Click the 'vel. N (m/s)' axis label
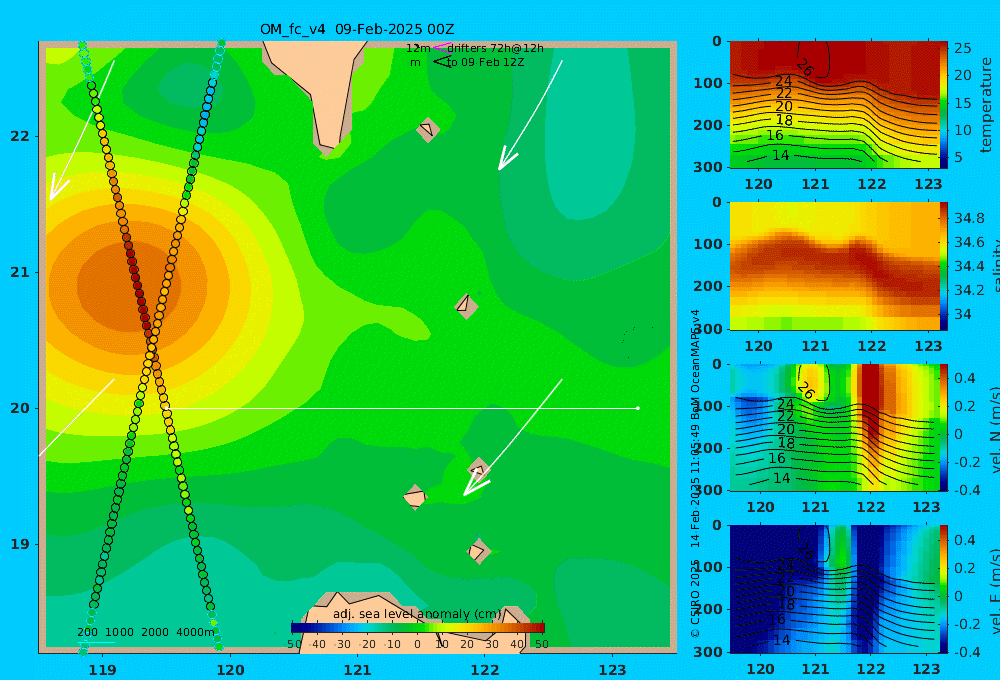Screen dimensions: 1000x680 point(996,429)
